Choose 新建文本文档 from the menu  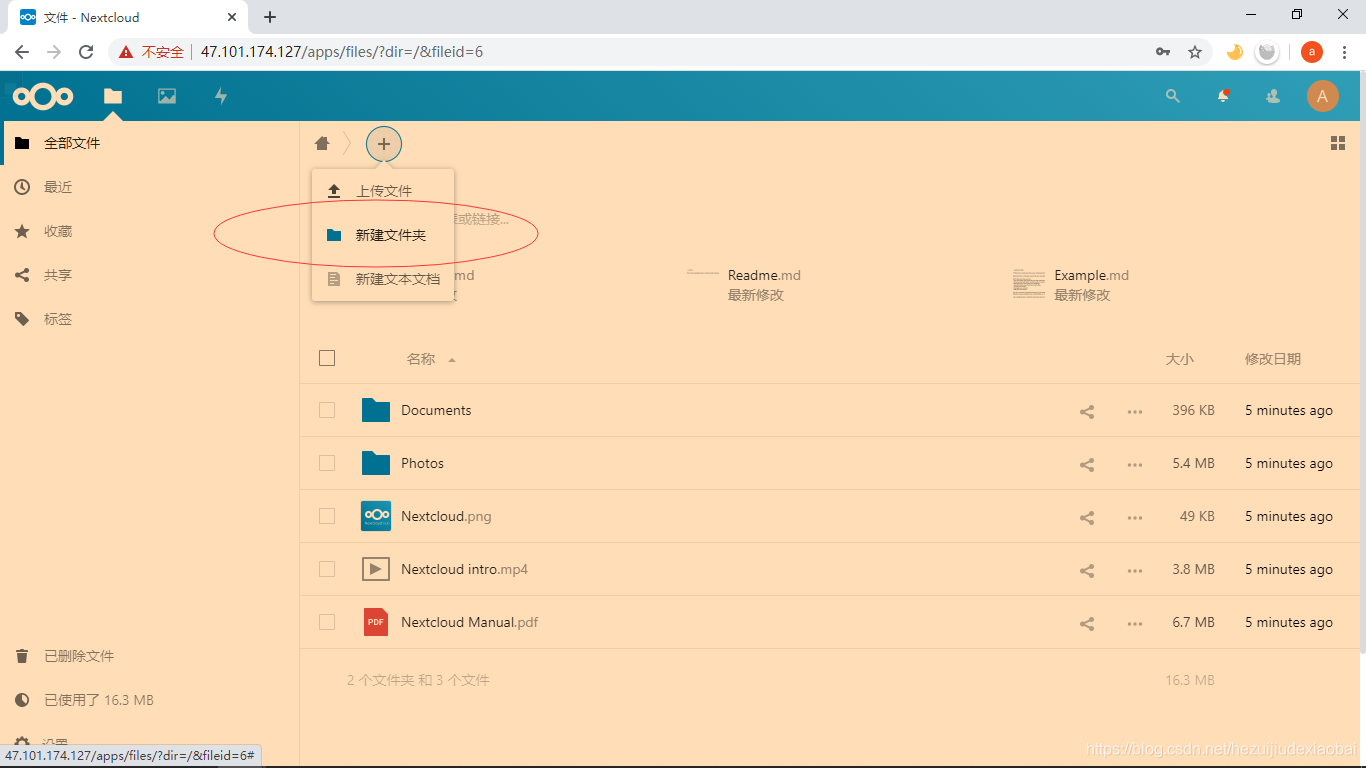click(x=383, y=279)
